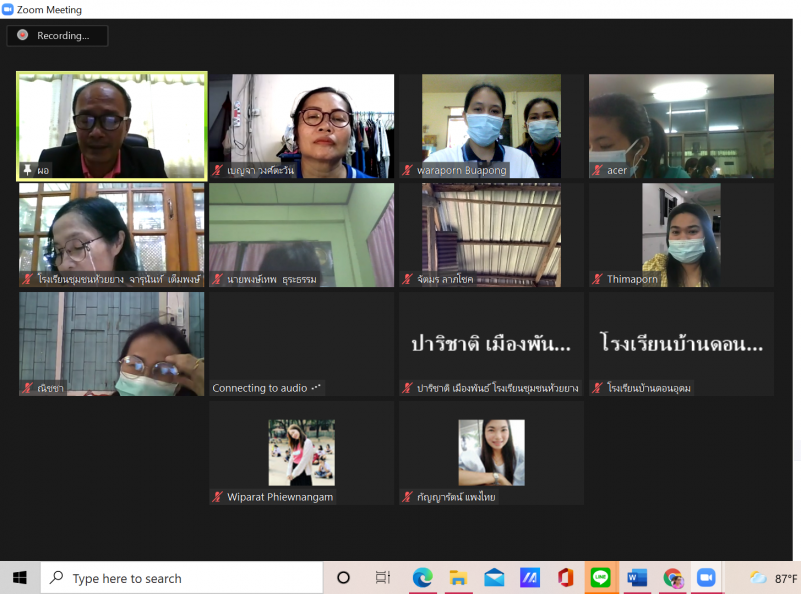801x594 pixels.
Task: Launch Microsoft Edge from the taskbar
Action: tap(422, 578)
